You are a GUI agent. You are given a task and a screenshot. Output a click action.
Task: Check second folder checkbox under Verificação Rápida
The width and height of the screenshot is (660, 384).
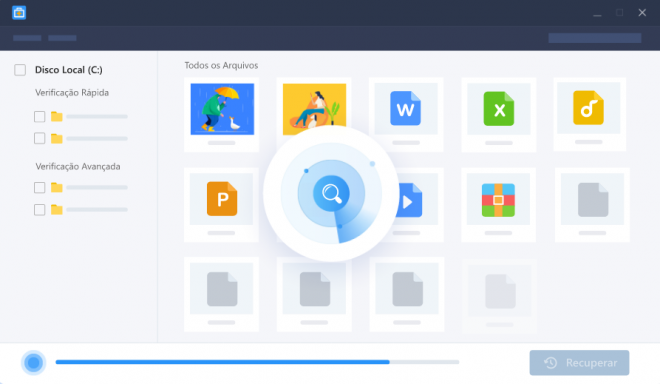[x=40, y=139]
